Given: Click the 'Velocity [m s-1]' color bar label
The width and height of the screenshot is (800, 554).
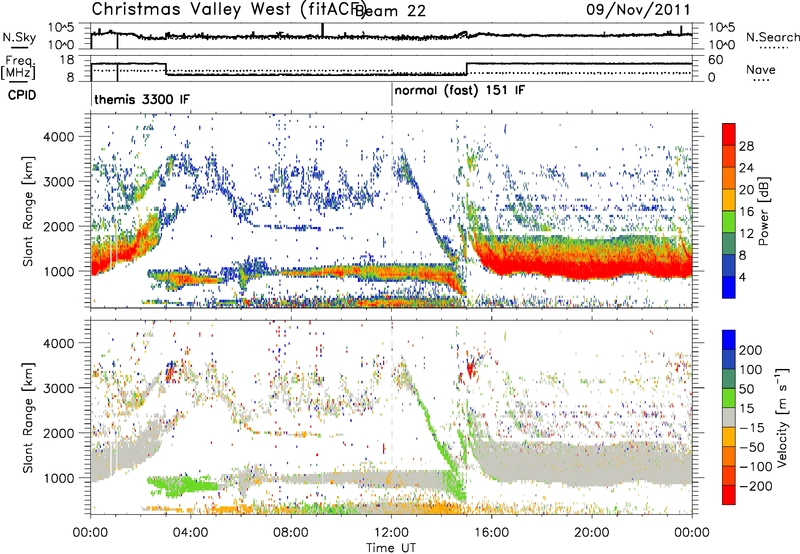Looking at the screenshot, I should (781, 417).
